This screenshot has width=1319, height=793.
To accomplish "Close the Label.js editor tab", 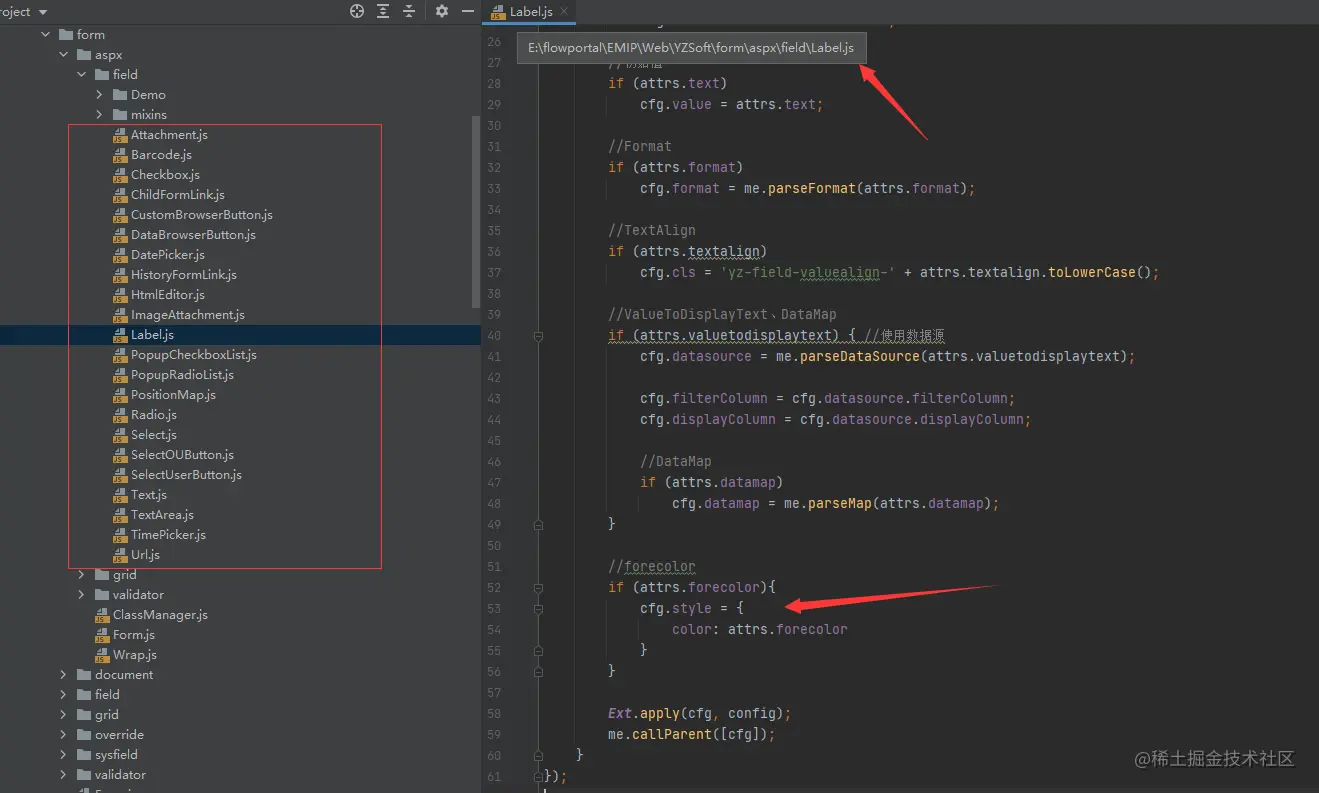I will (x=565, y=12).
